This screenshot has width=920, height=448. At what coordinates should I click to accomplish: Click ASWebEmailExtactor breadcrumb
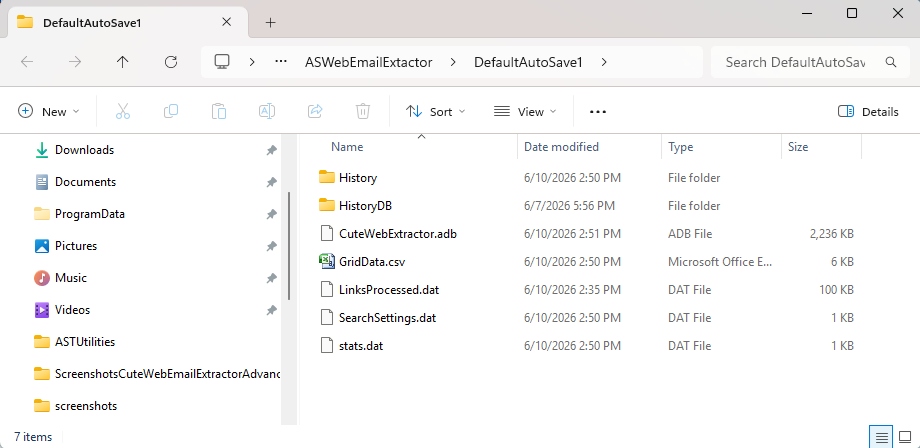pyautogui.click(x=368, y=62)
